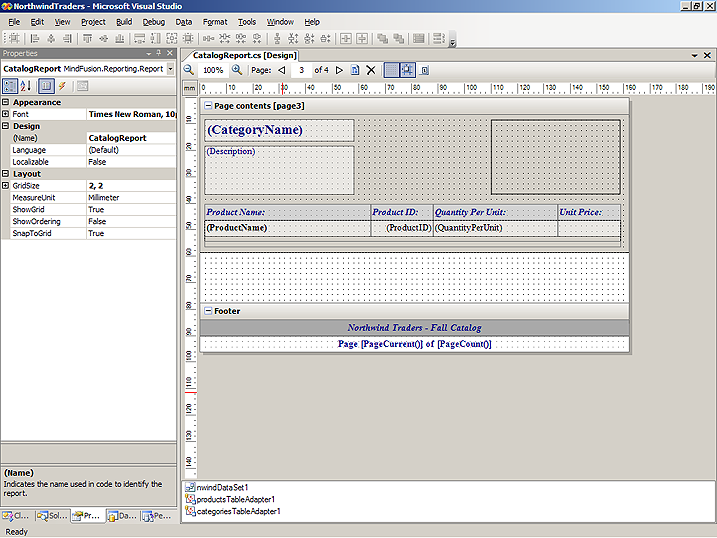Click the Make Same Width icon
Image resolution: width=717 pixels, height=538 pixels.
coord(139,38)
